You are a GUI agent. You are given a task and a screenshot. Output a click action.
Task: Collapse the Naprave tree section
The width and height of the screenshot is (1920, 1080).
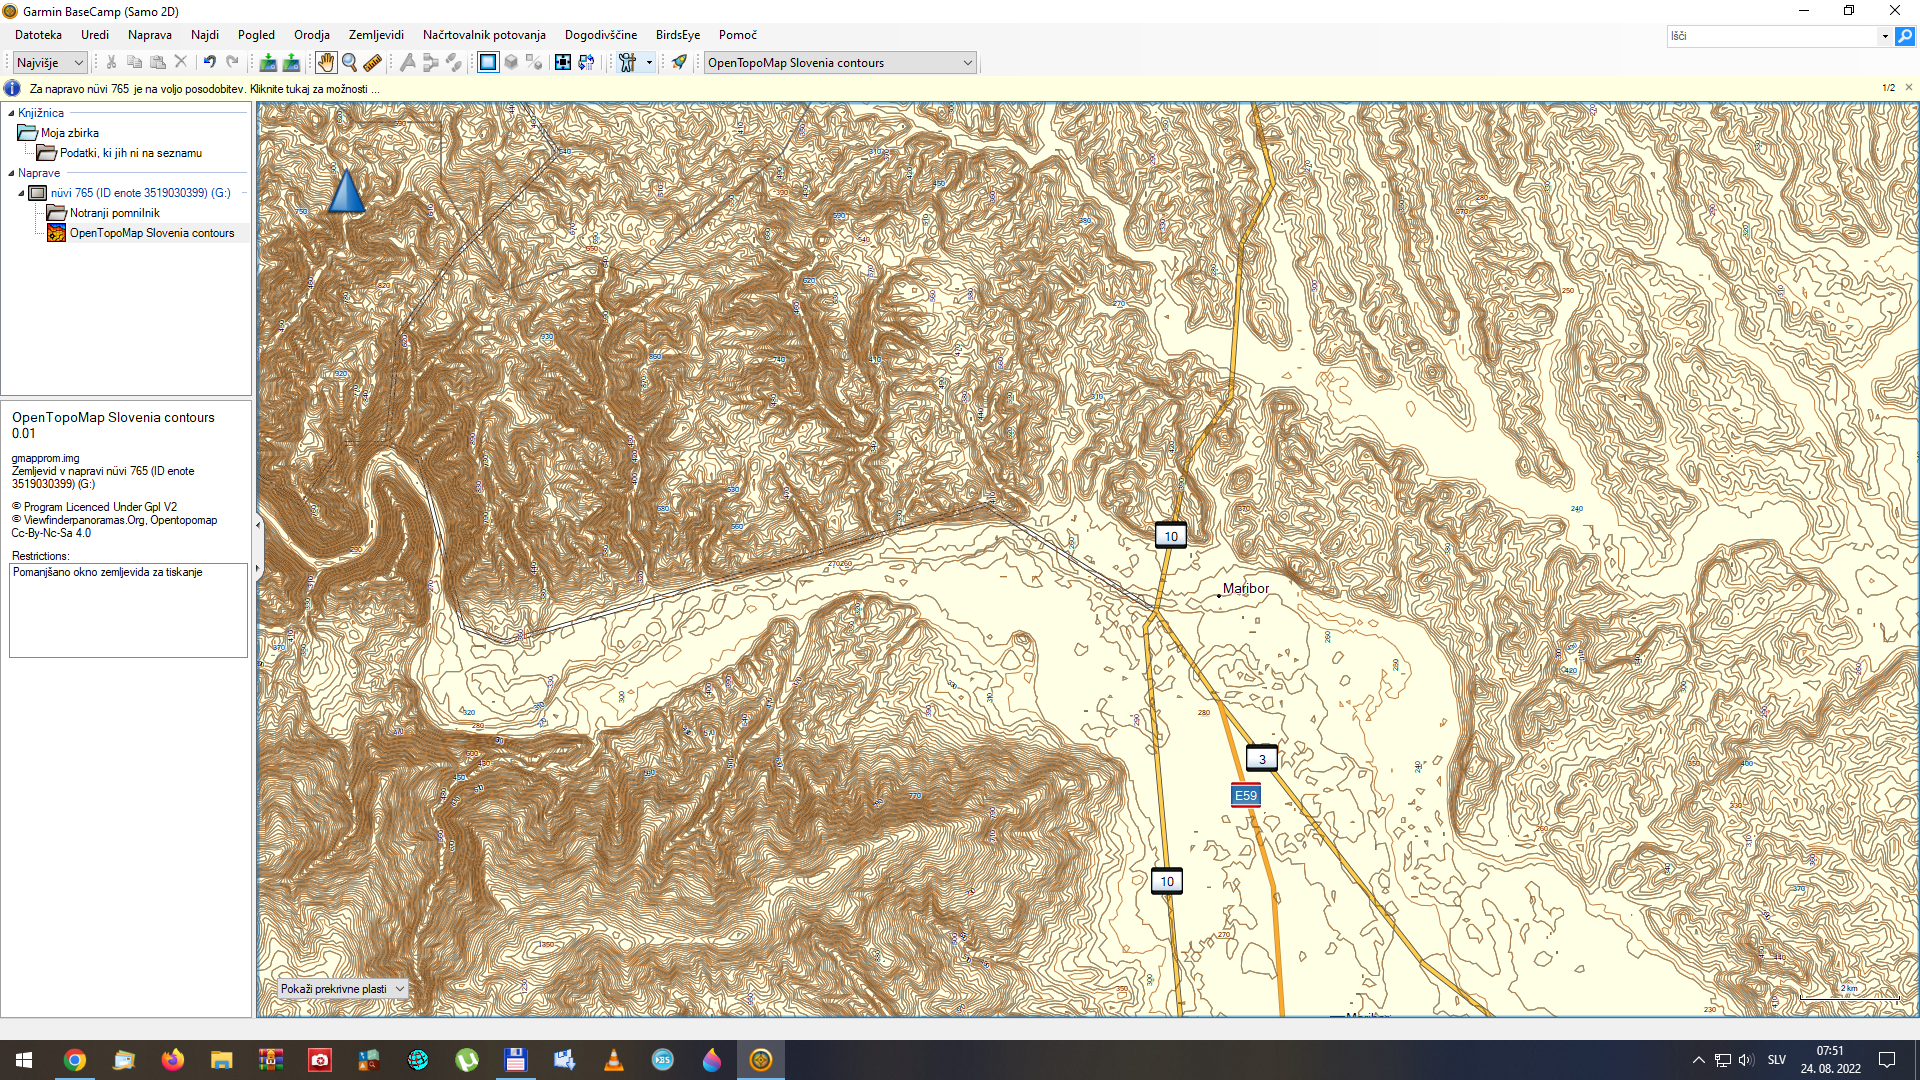[x=11, y=173]
